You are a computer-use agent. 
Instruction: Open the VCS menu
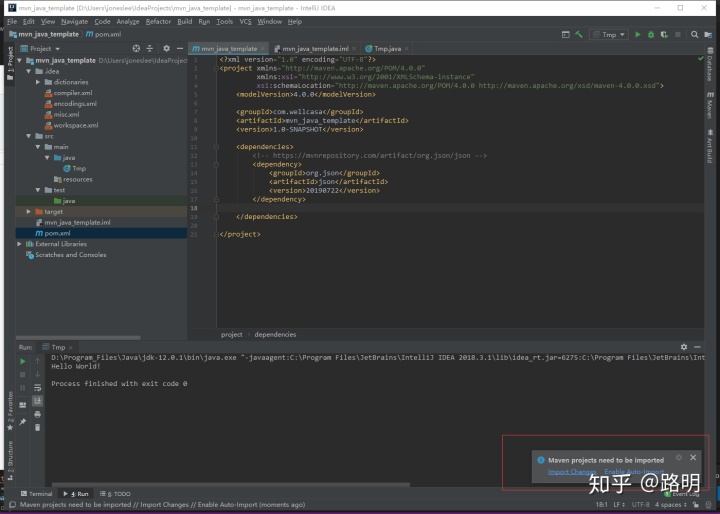click(245, 22)
